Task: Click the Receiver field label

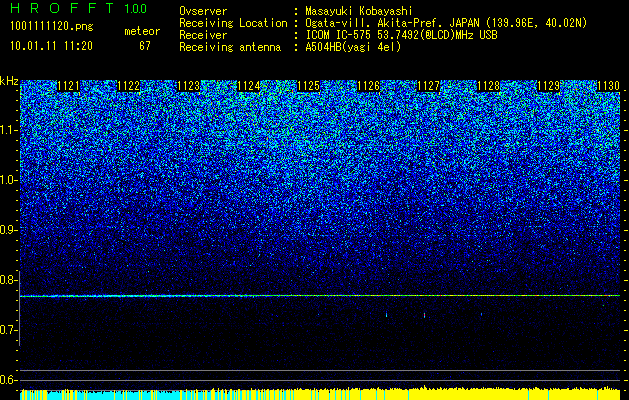Action: (x=203, y=35)
